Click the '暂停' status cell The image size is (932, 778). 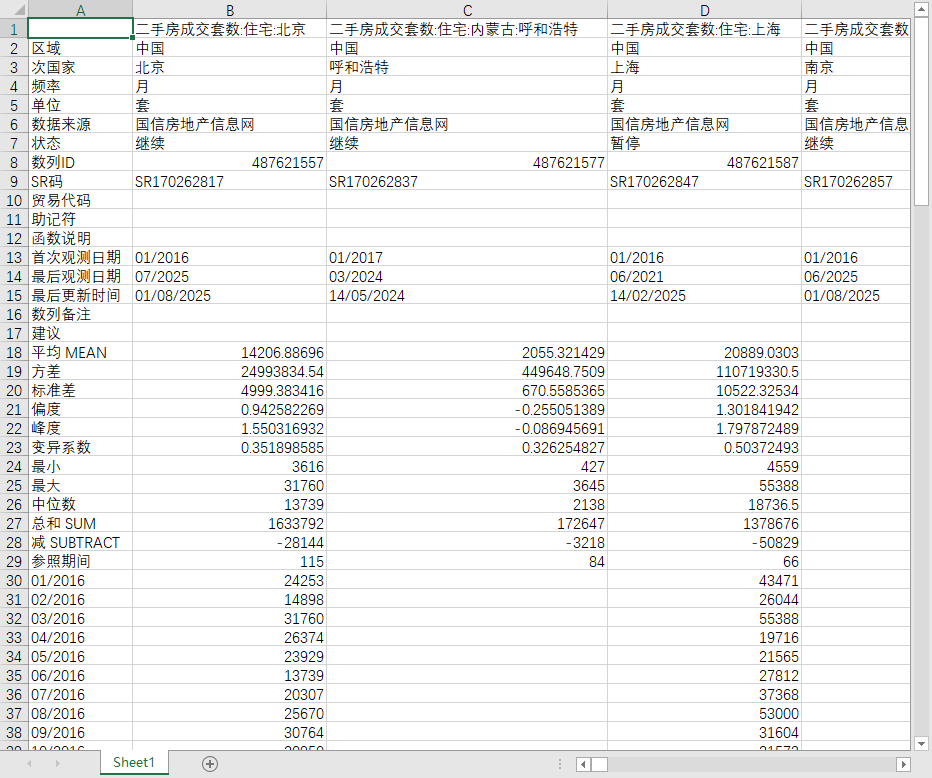click(x=704, y=143)
